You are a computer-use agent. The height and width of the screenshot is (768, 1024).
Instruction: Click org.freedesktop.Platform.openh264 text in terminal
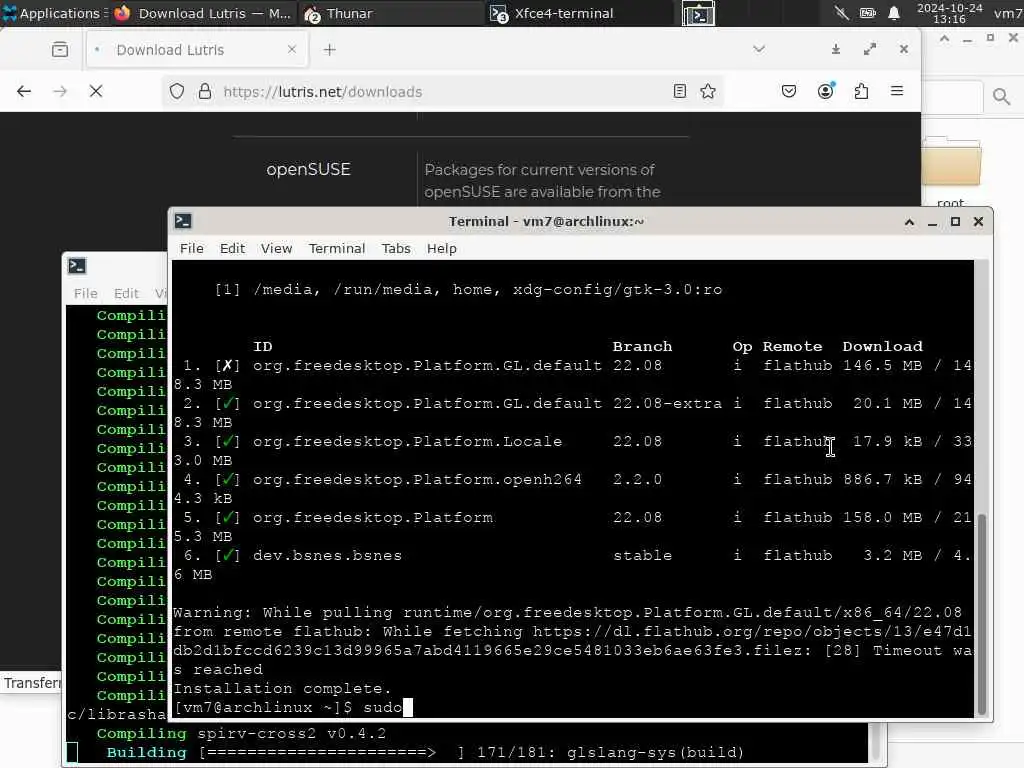417,480
